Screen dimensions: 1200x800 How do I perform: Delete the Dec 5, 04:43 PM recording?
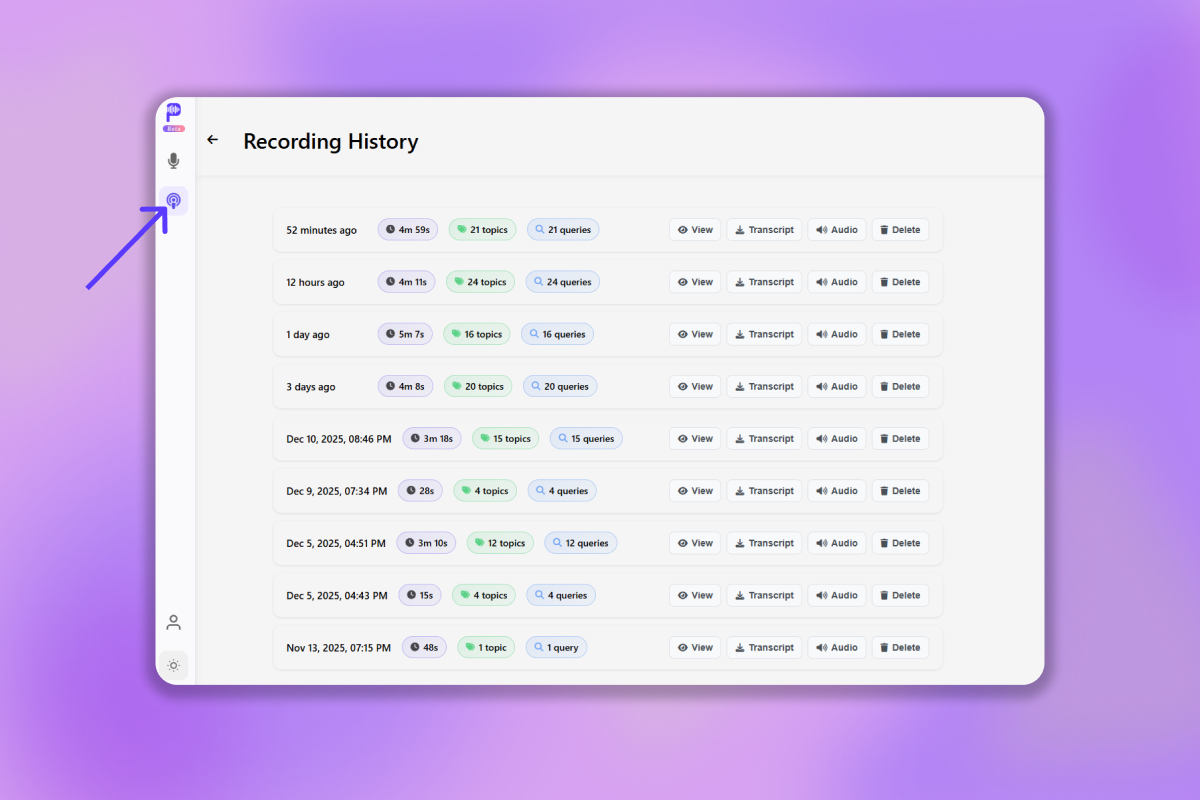point(899,595)
